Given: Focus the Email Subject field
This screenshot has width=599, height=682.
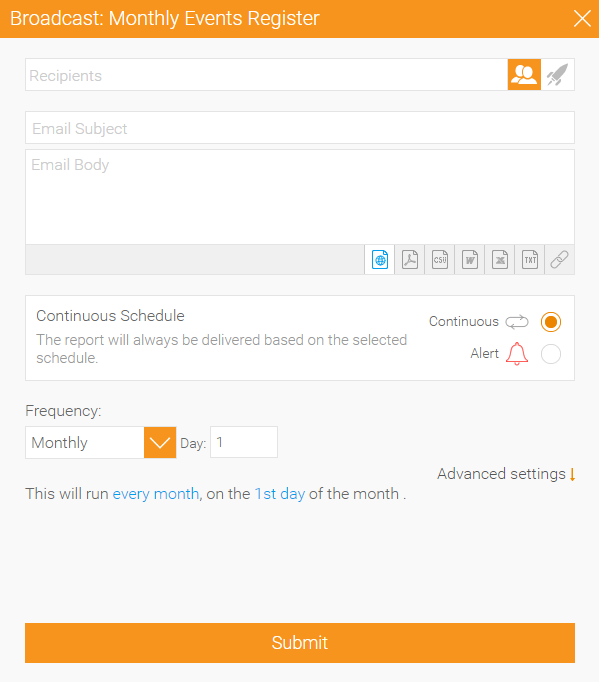Looking at the screenshot, I should tap(300, 128).
